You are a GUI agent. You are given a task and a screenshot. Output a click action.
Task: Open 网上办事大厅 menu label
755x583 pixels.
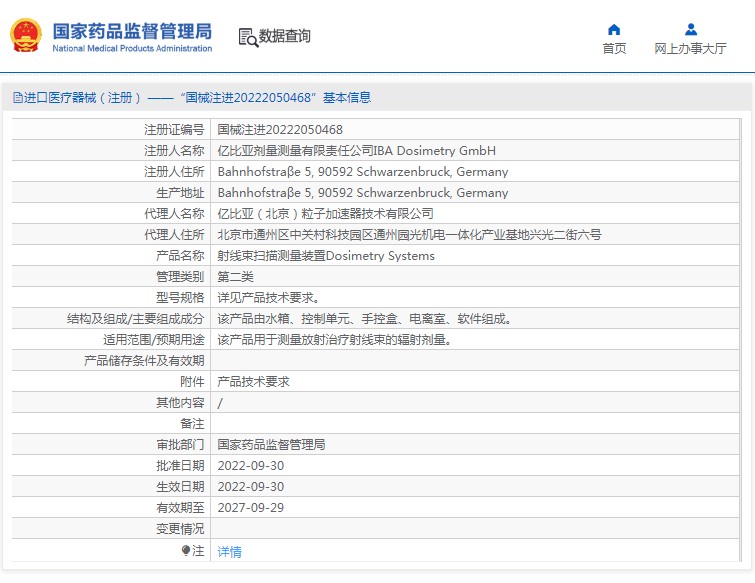click(x=690, y=48)
